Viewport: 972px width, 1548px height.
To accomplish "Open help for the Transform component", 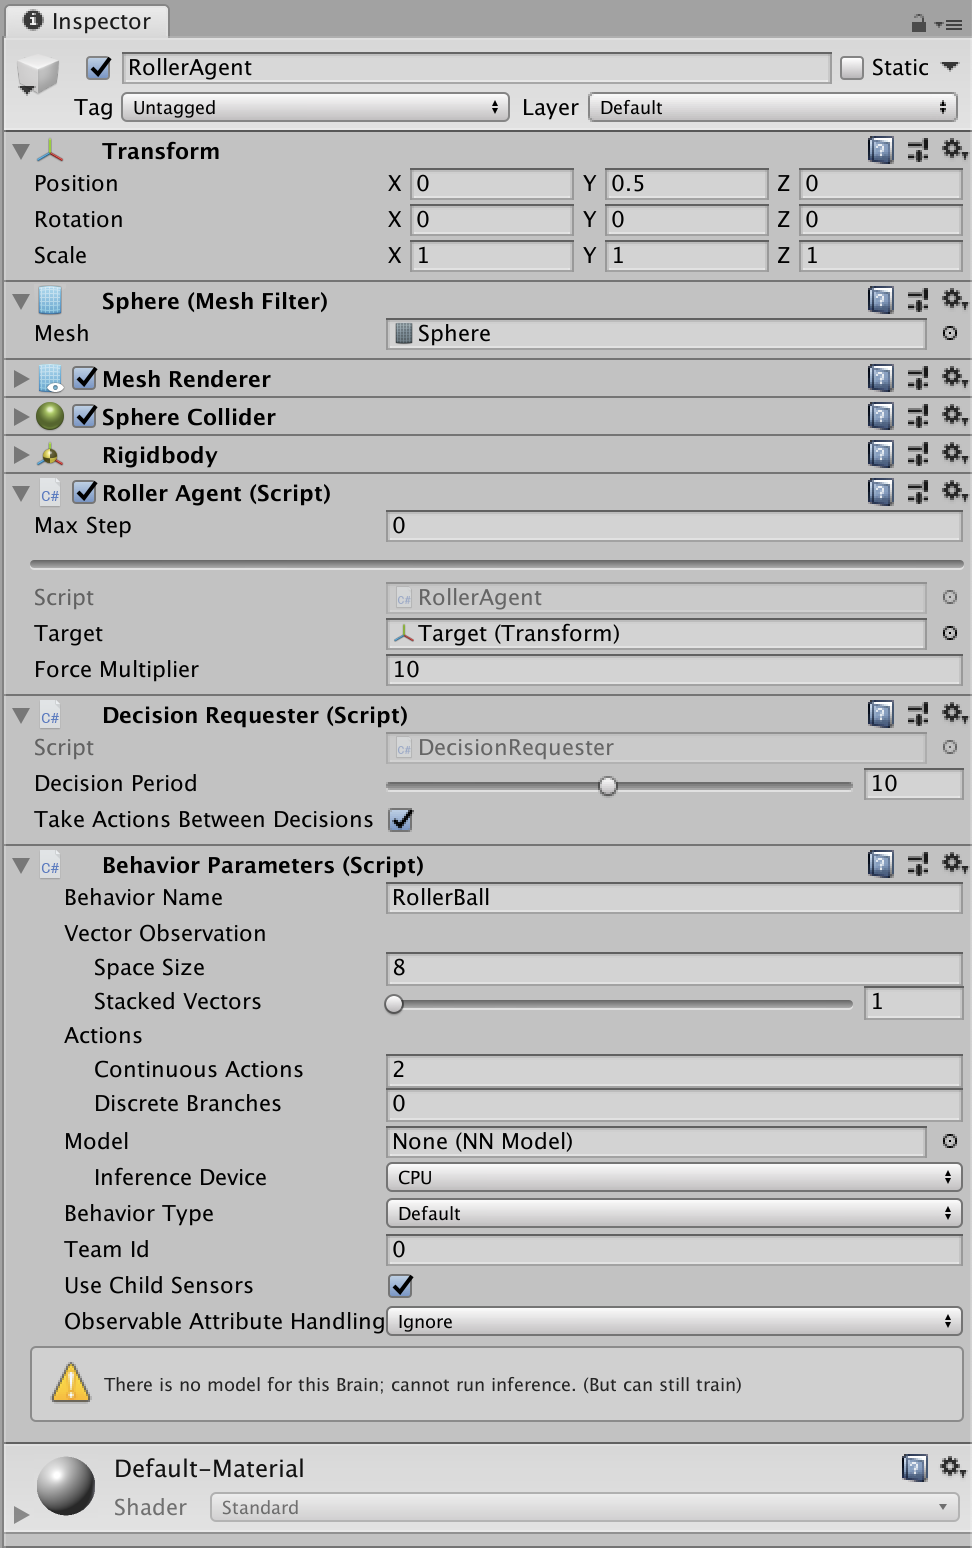I will click(x=879, y=150).
